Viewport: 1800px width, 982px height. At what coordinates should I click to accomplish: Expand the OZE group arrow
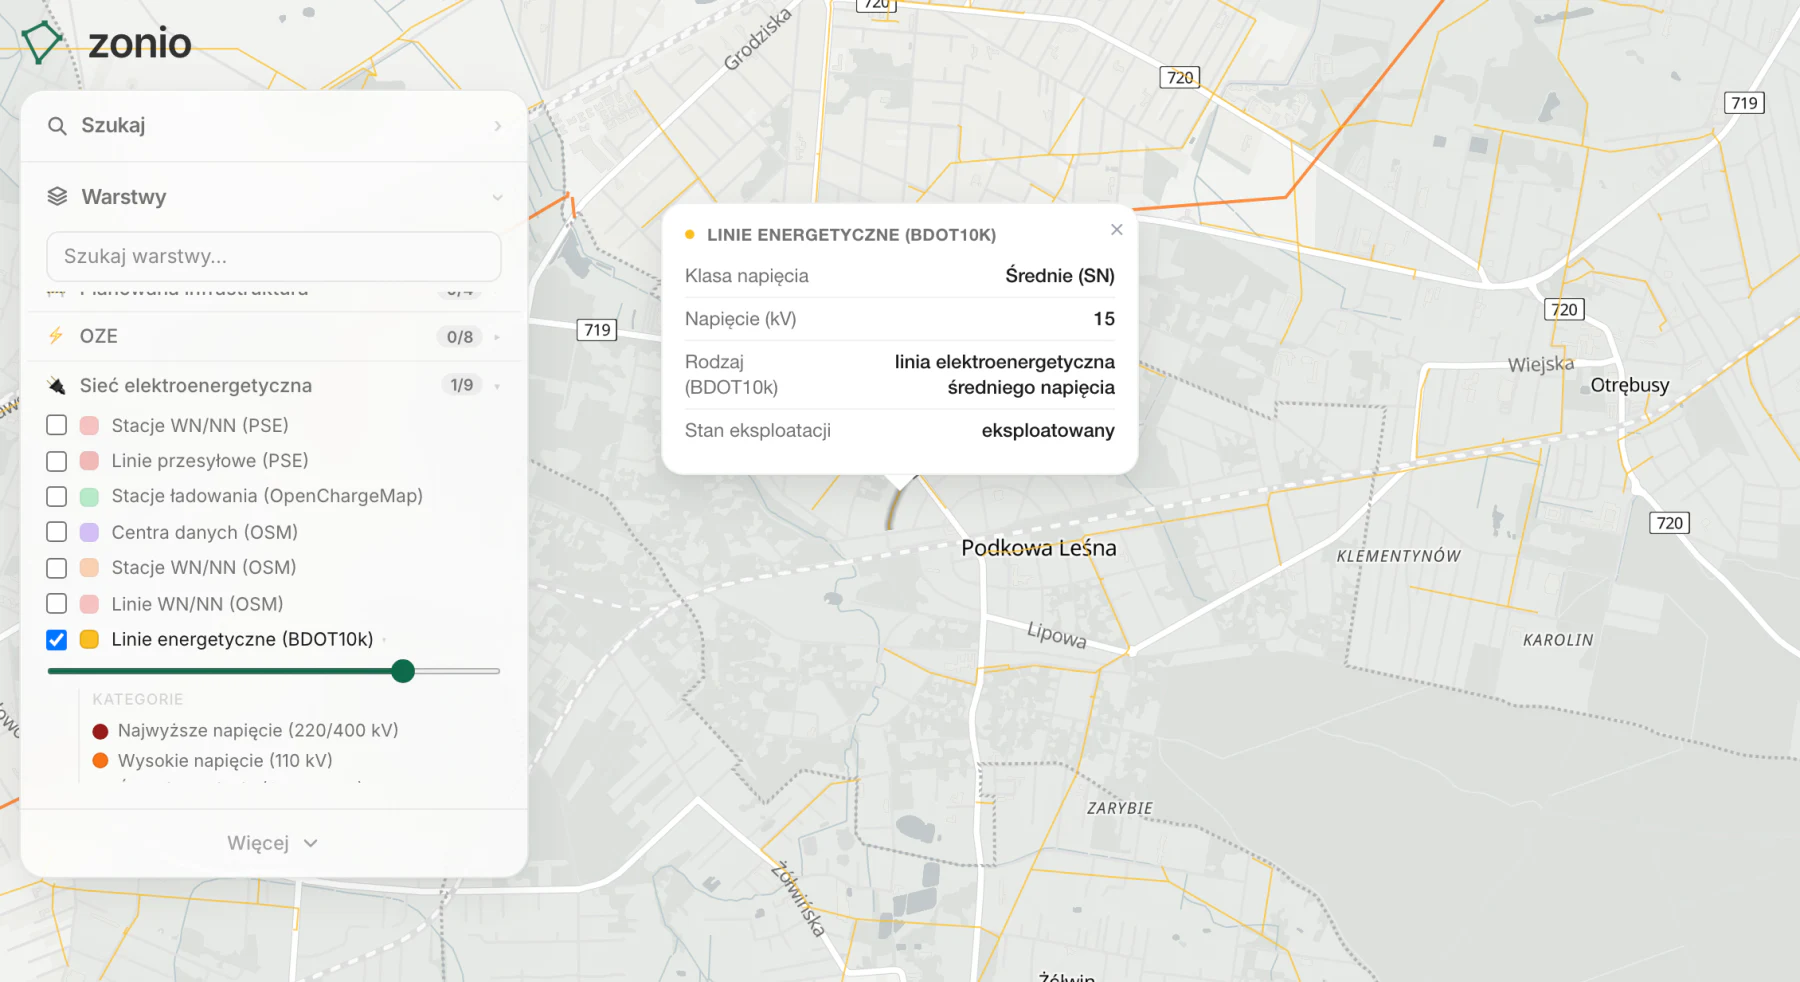point(497,337)
